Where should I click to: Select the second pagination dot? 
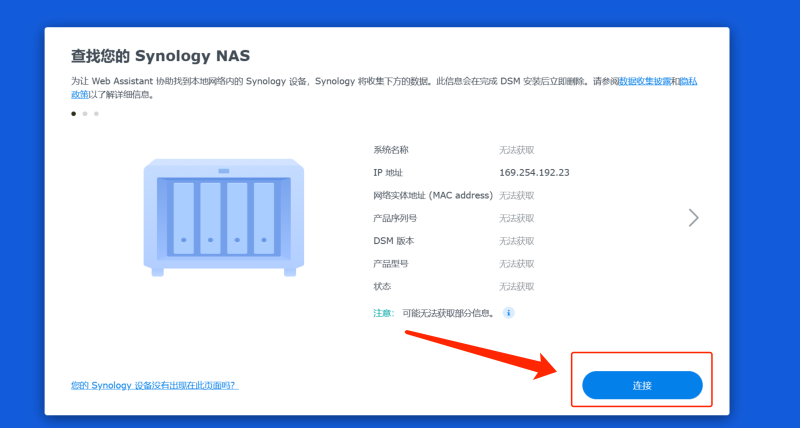pos(85,114)
